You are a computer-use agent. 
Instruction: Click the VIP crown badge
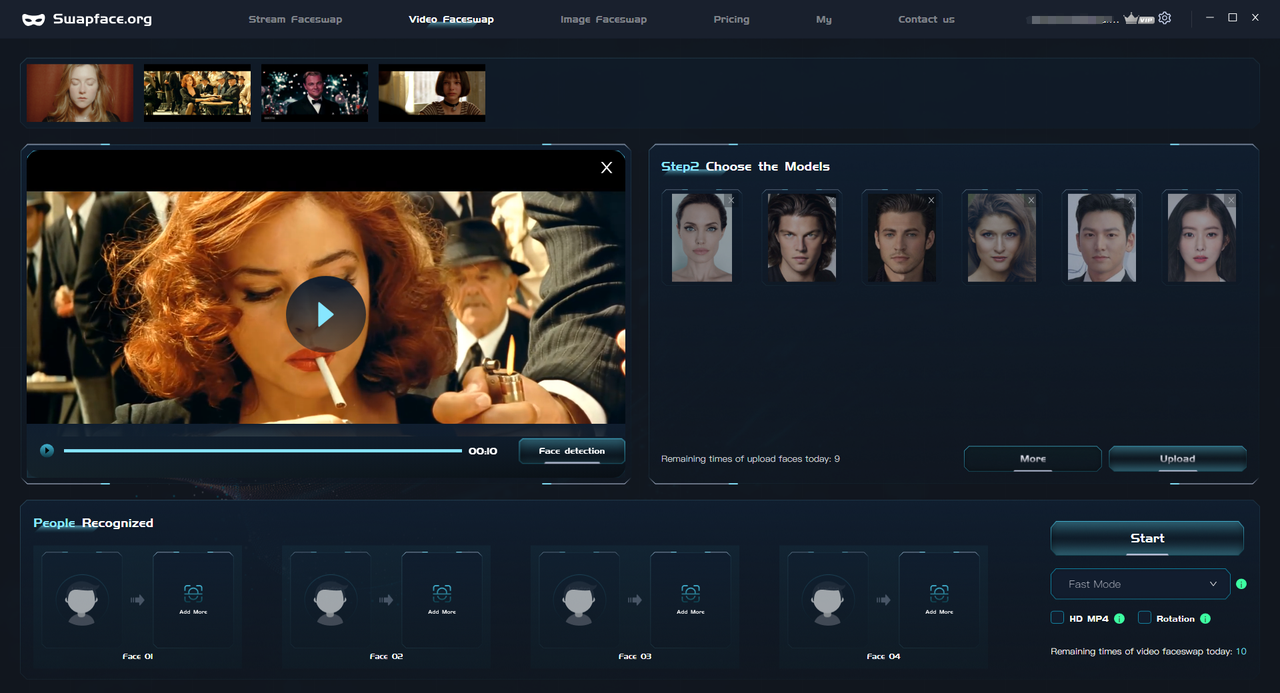pyautogui.click(x=1139, y=18)
